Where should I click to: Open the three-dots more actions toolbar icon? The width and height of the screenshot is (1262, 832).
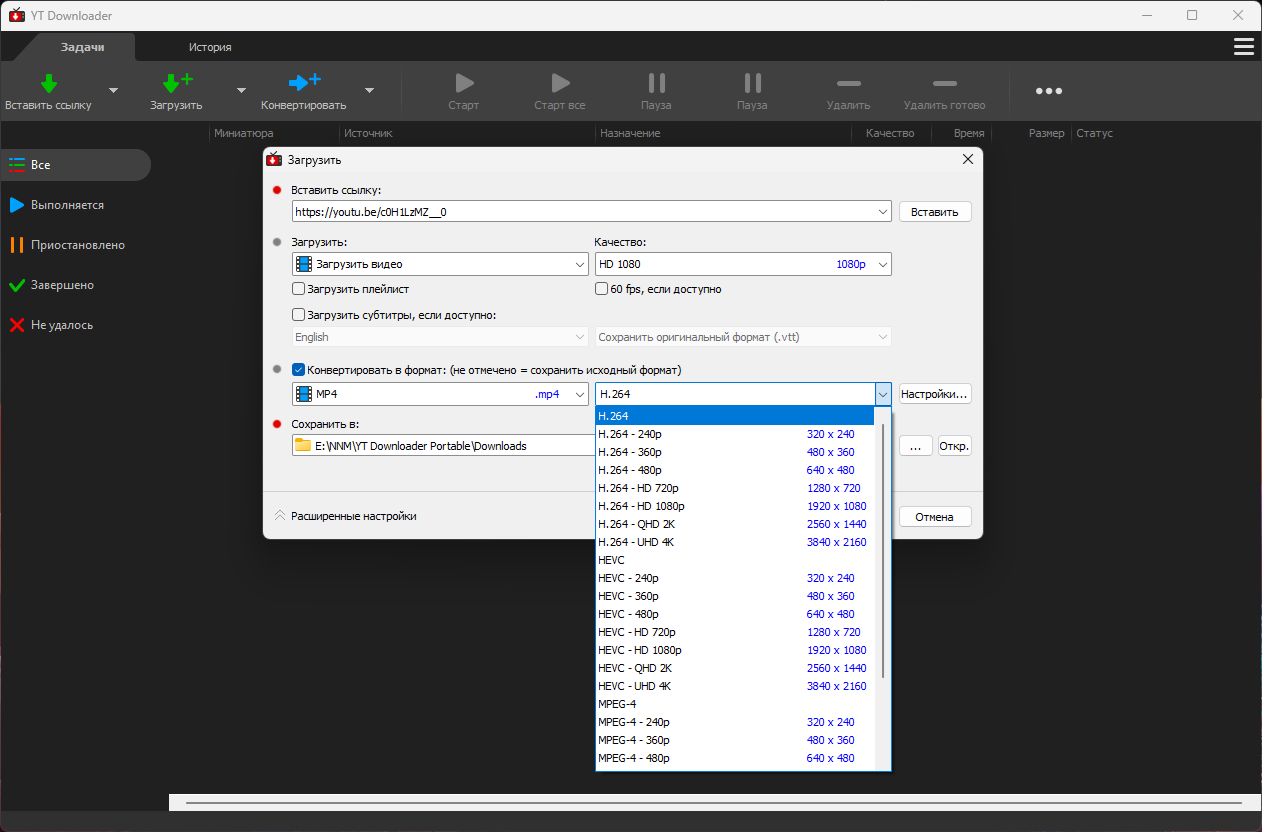pos(1049,91)
